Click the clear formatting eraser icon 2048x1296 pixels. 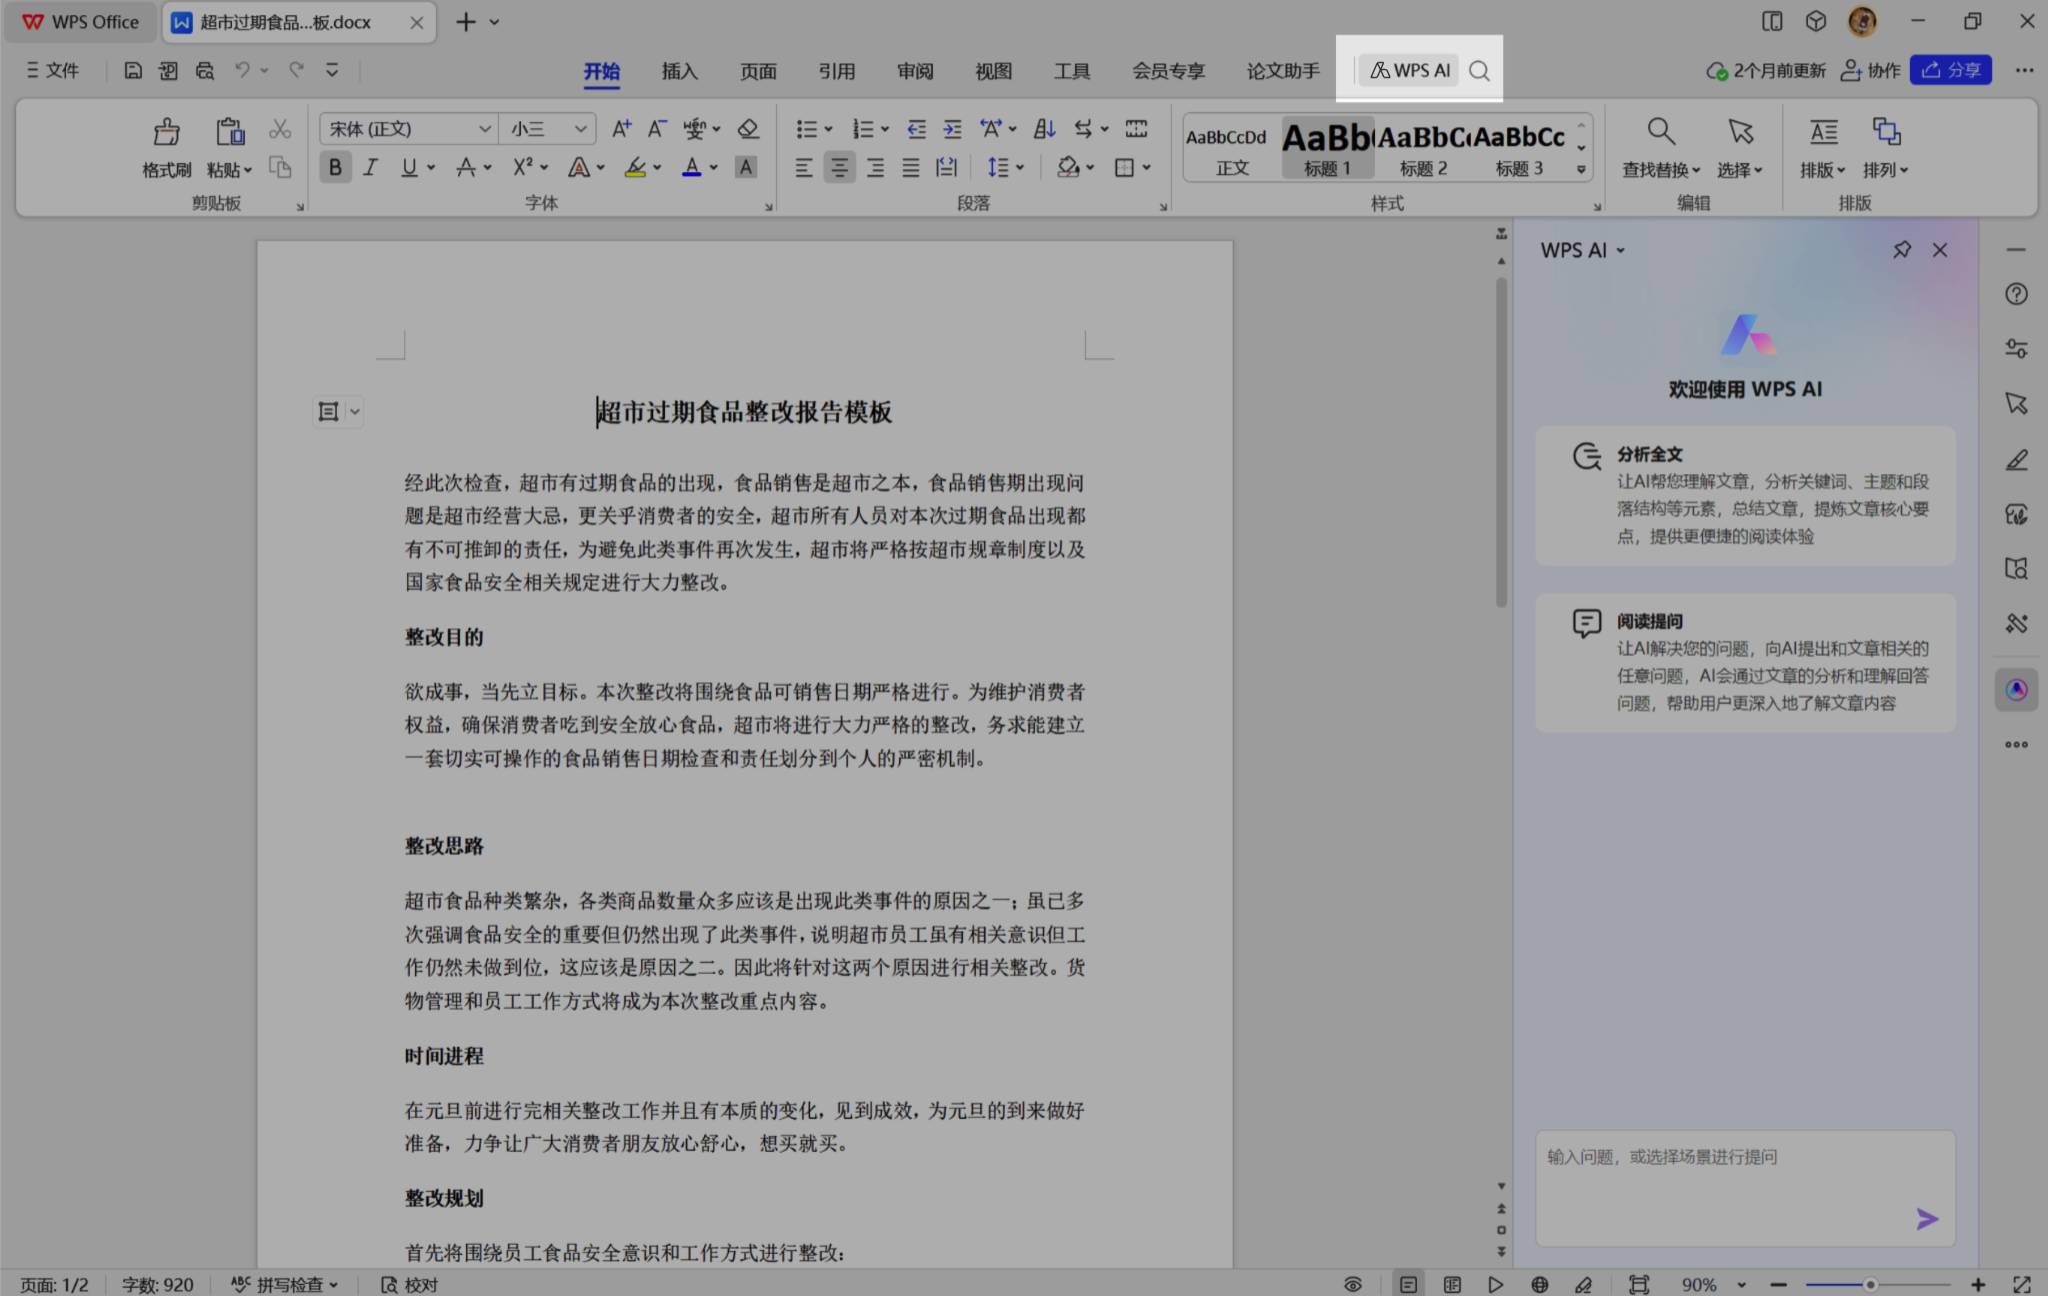pos(748,129)
